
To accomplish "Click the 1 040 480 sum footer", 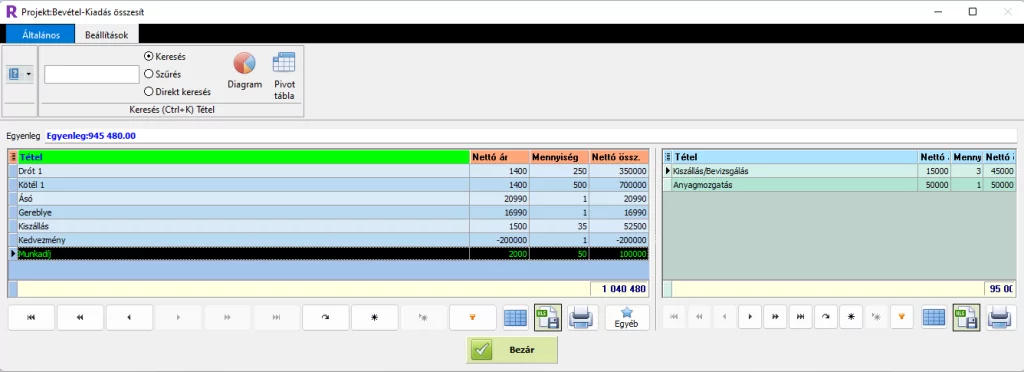I will 618,288.
